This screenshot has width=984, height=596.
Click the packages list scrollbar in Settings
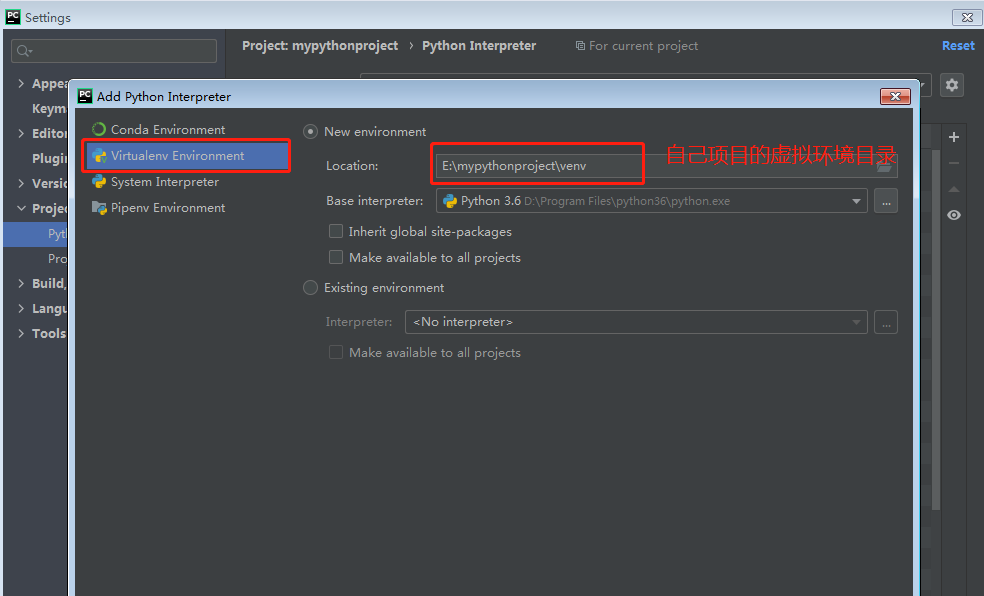click(936, 329)
